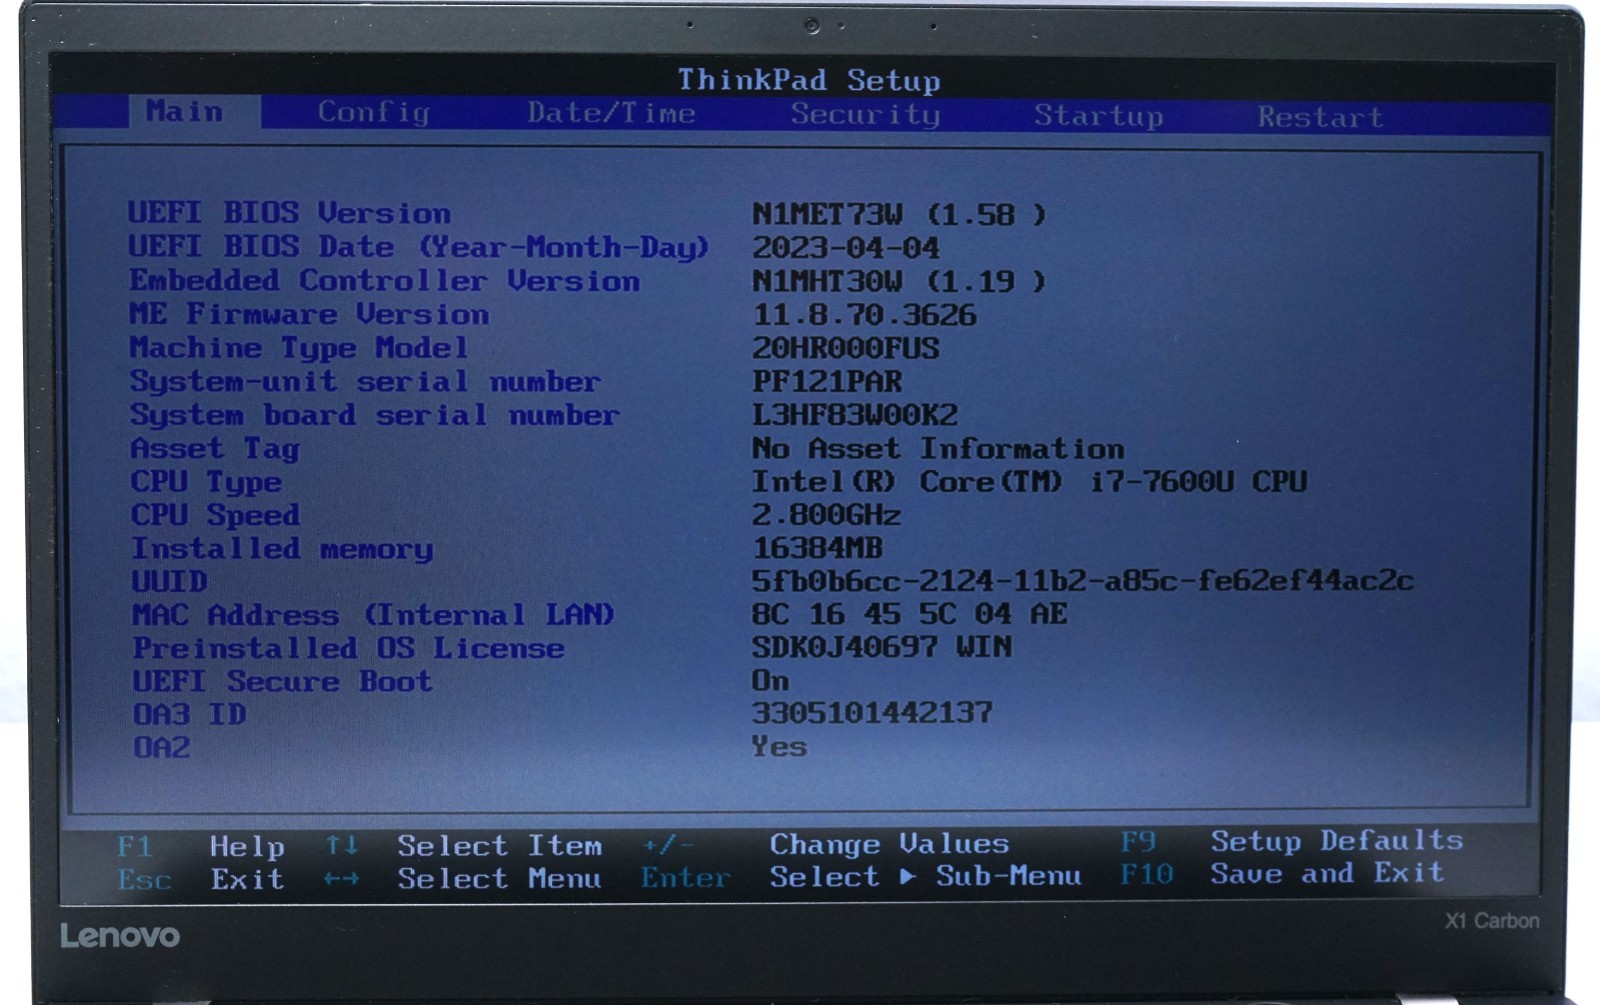Click the Help label
The height and width of the screenshot is (1005, 1600).
pyautogui.click(x=247, y=847)
